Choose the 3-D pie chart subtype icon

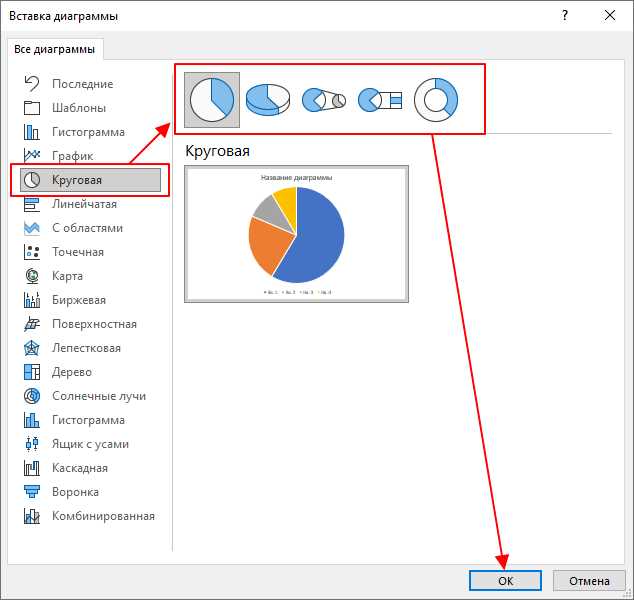click(268, 100)
